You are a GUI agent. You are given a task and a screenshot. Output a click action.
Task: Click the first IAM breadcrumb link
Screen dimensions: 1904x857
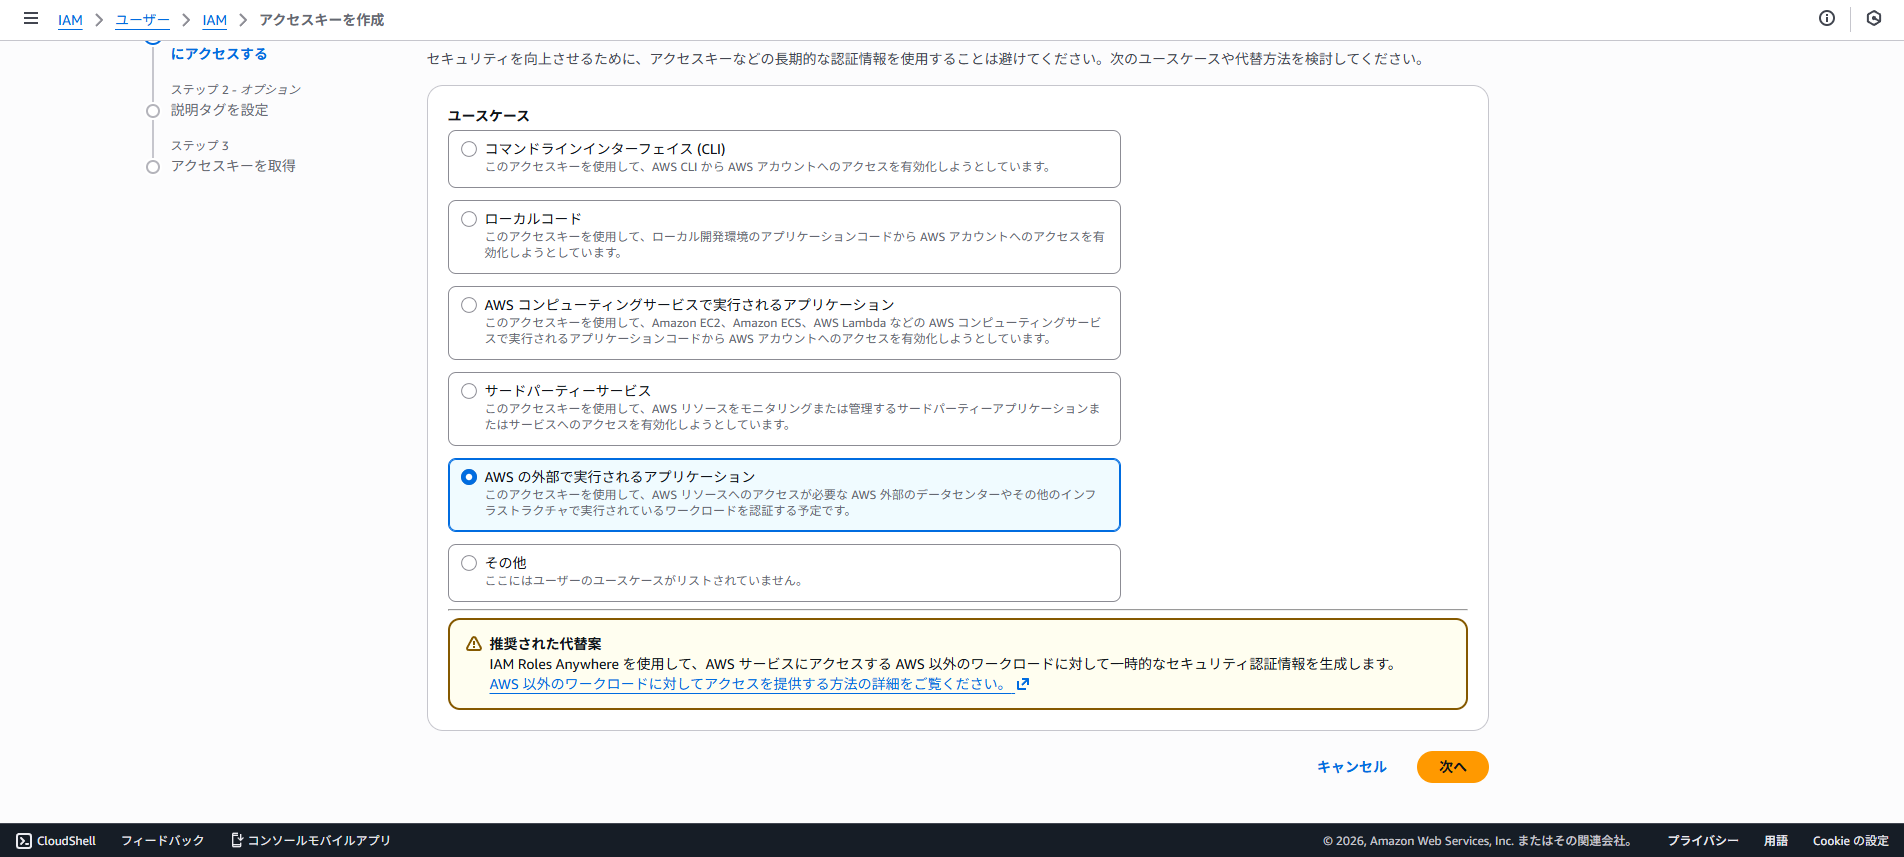[70, 20]
